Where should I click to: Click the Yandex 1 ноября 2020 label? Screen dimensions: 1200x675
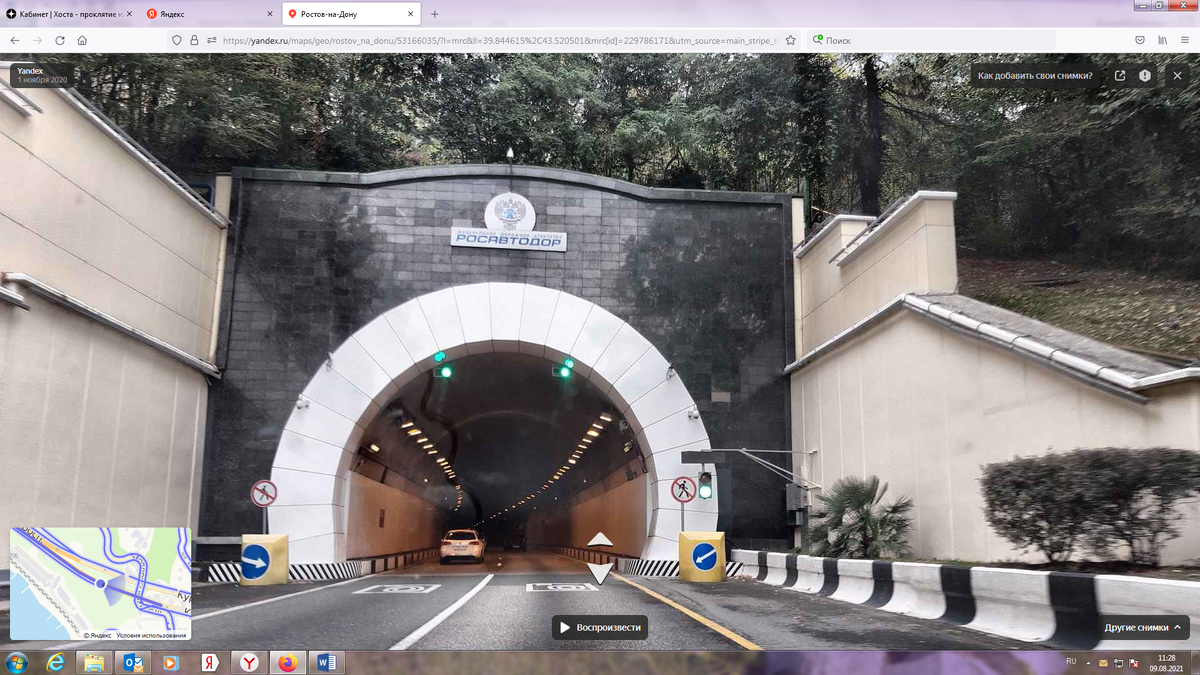tap(41, 75)
